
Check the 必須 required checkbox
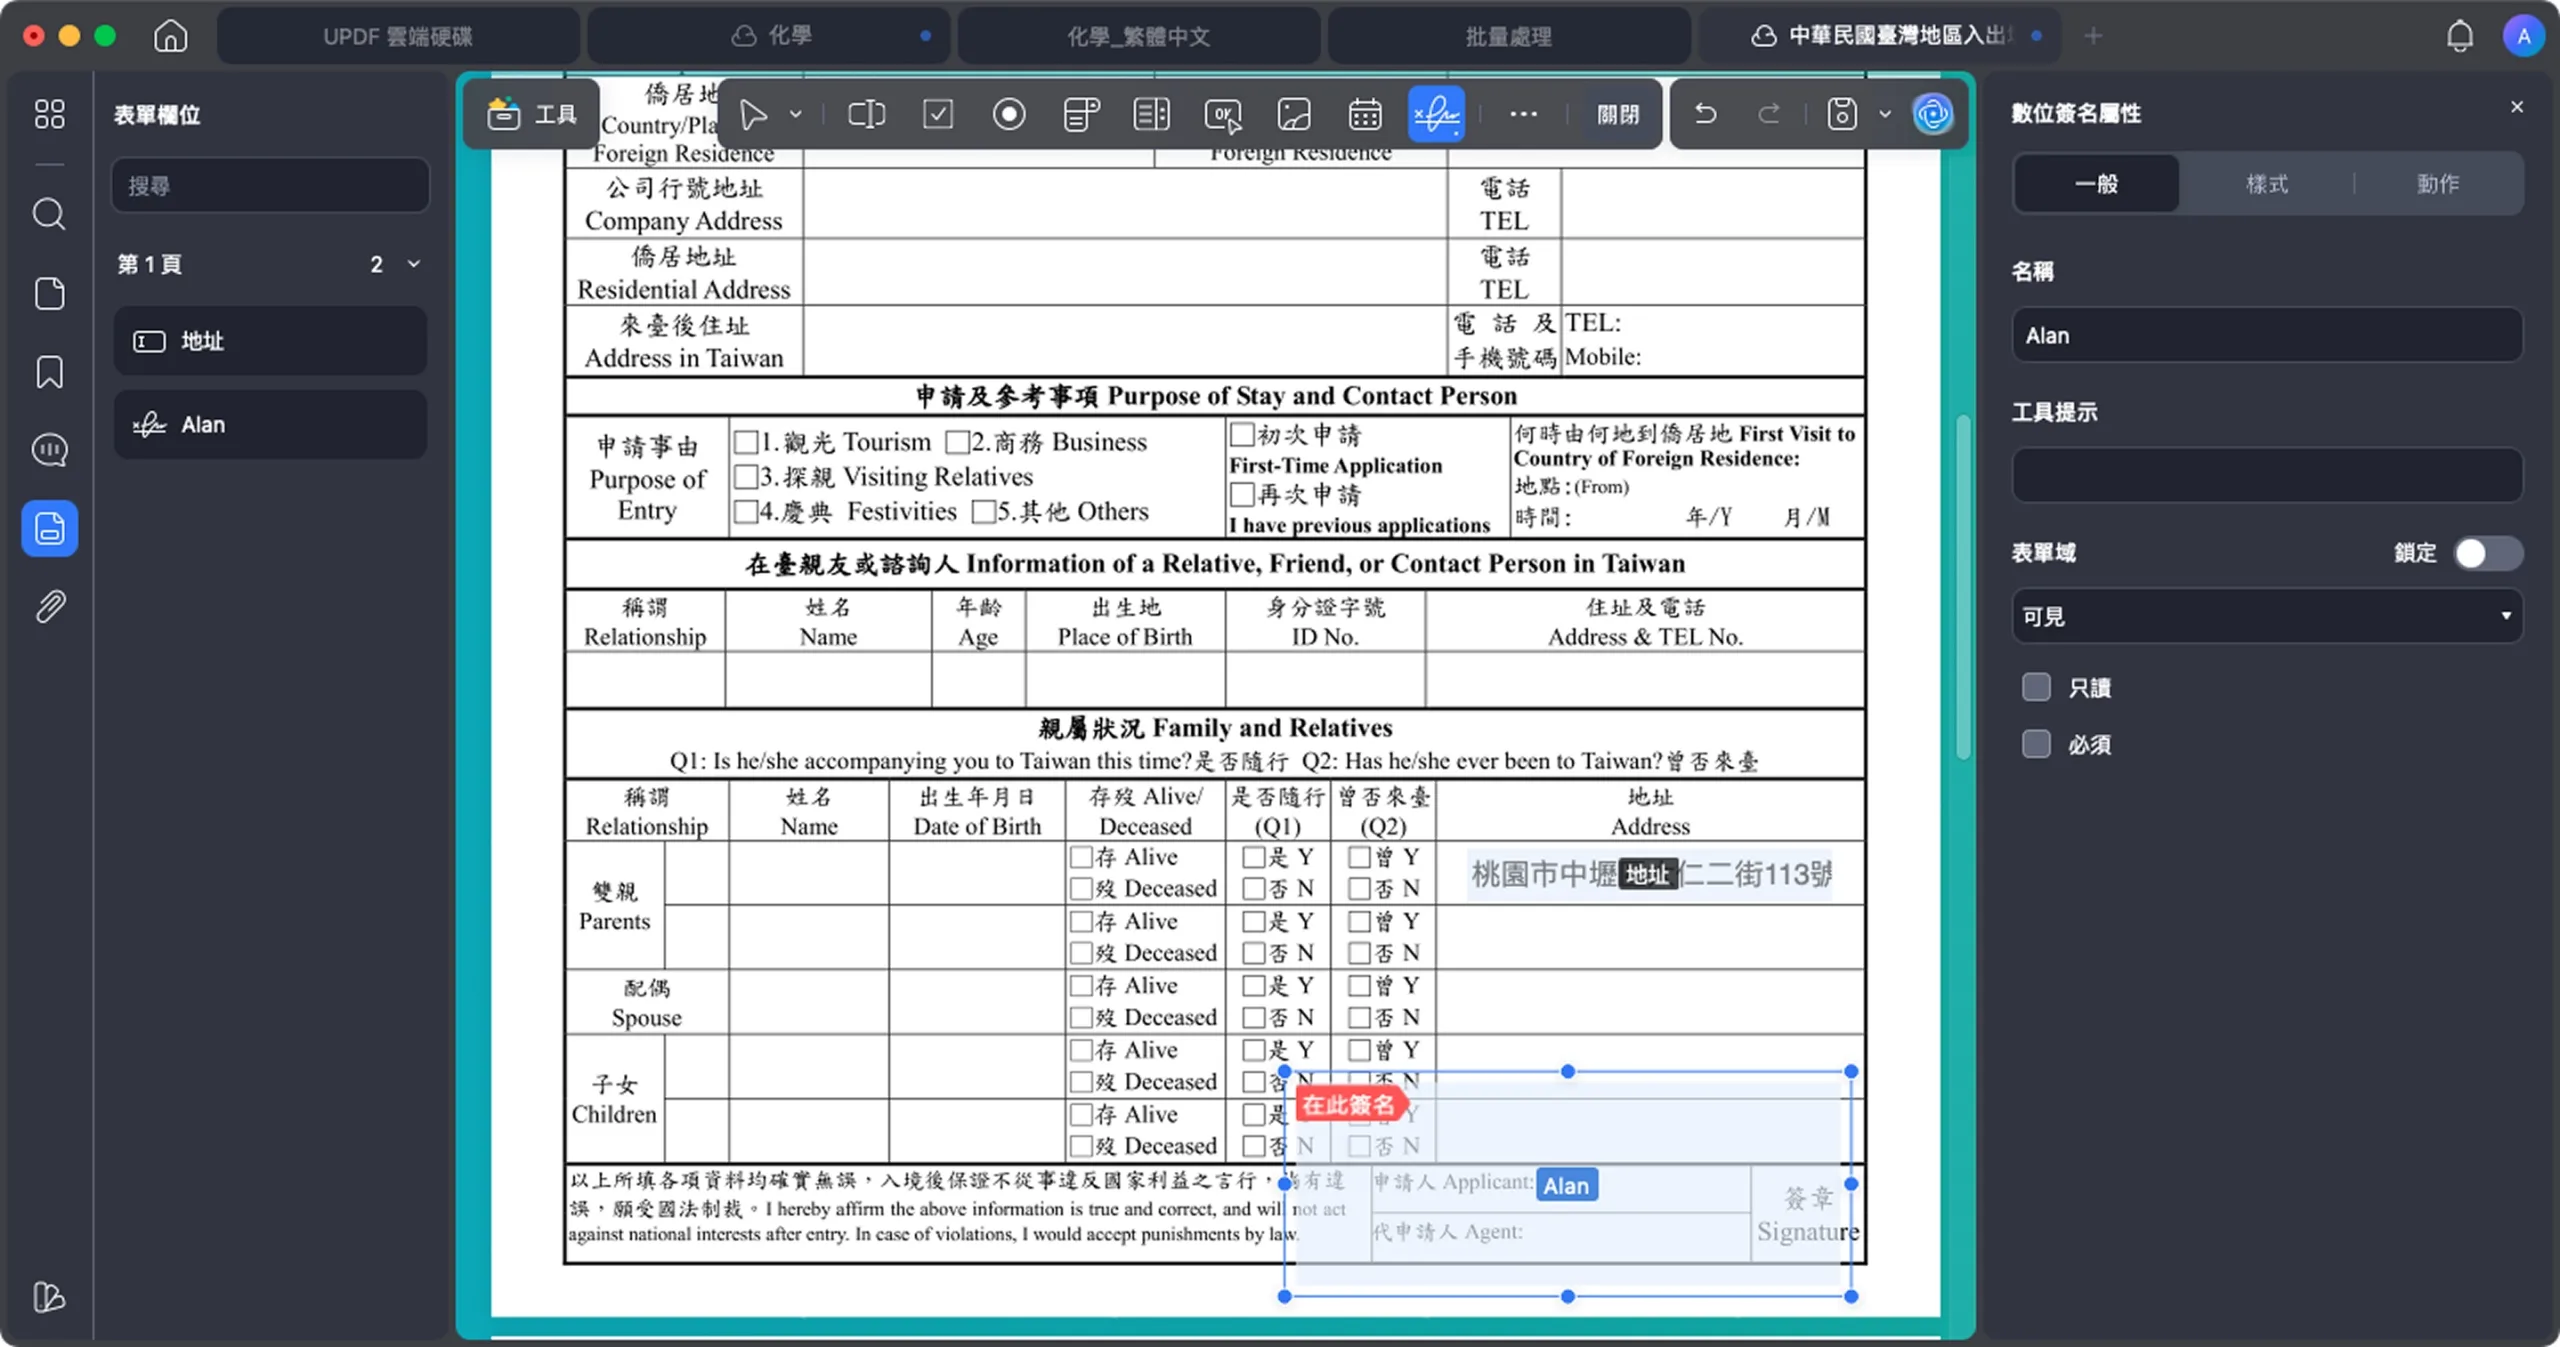point(2036,744)
